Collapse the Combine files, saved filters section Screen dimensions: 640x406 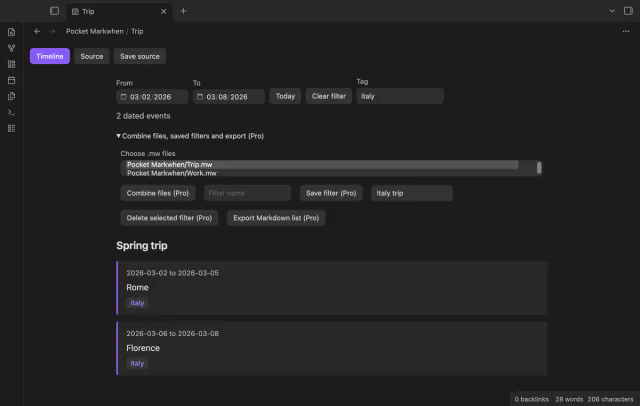(190, 136)
